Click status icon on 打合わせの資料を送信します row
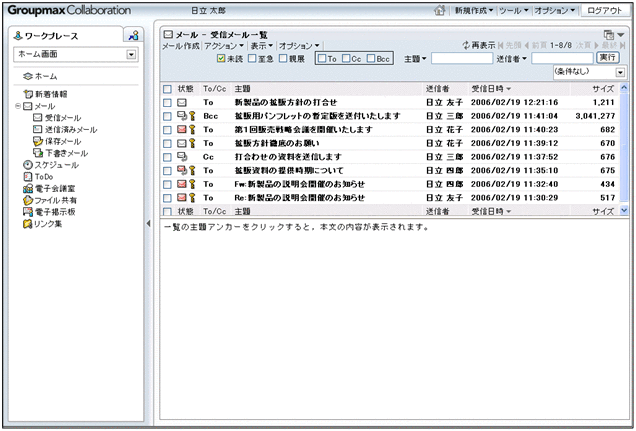The height and width of the screenshot is (431, 636). point(182,157)
